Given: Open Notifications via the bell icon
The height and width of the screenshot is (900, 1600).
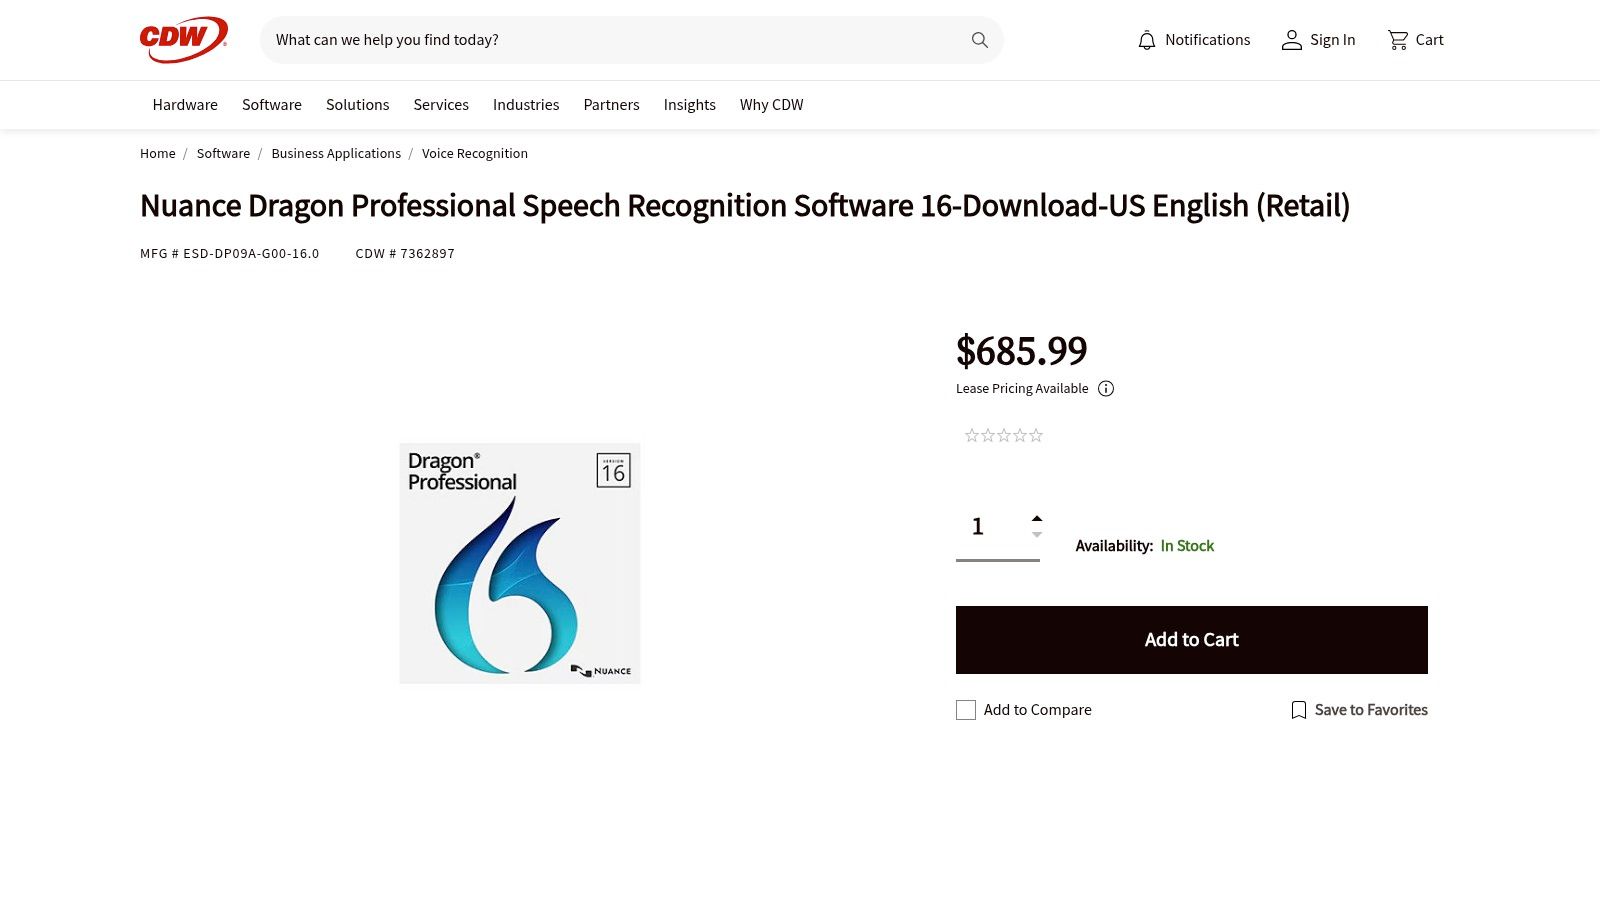Looking at the screenshot, I should pos(1146,40).
